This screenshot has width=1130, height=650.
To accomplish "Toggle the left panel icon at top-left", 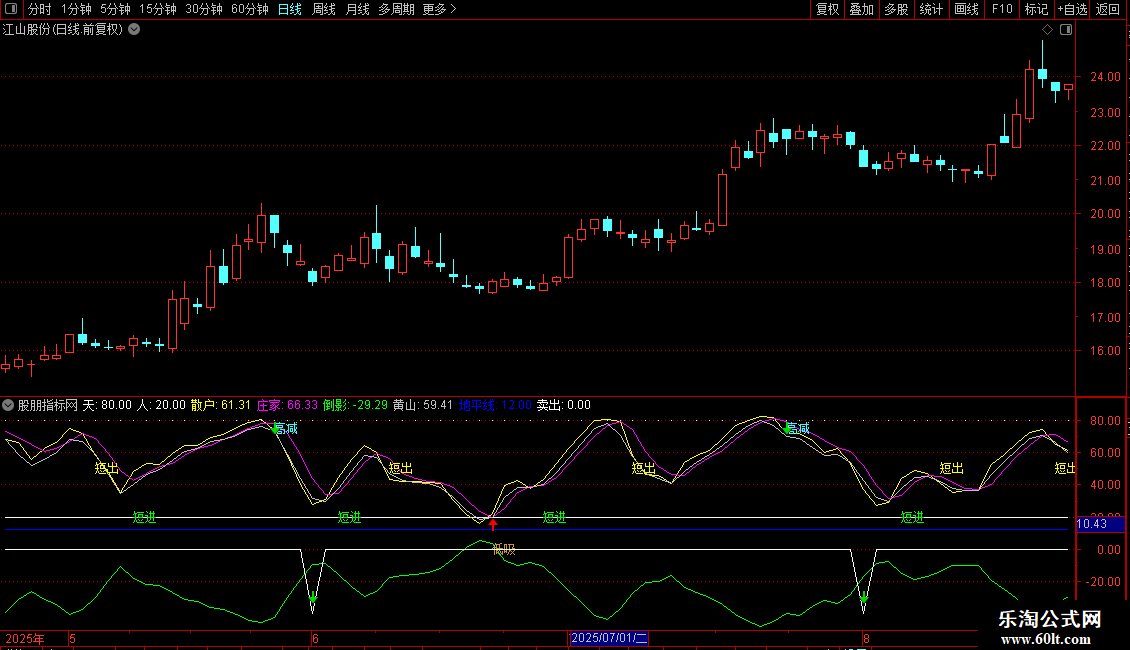I will [x=12, y=10].
